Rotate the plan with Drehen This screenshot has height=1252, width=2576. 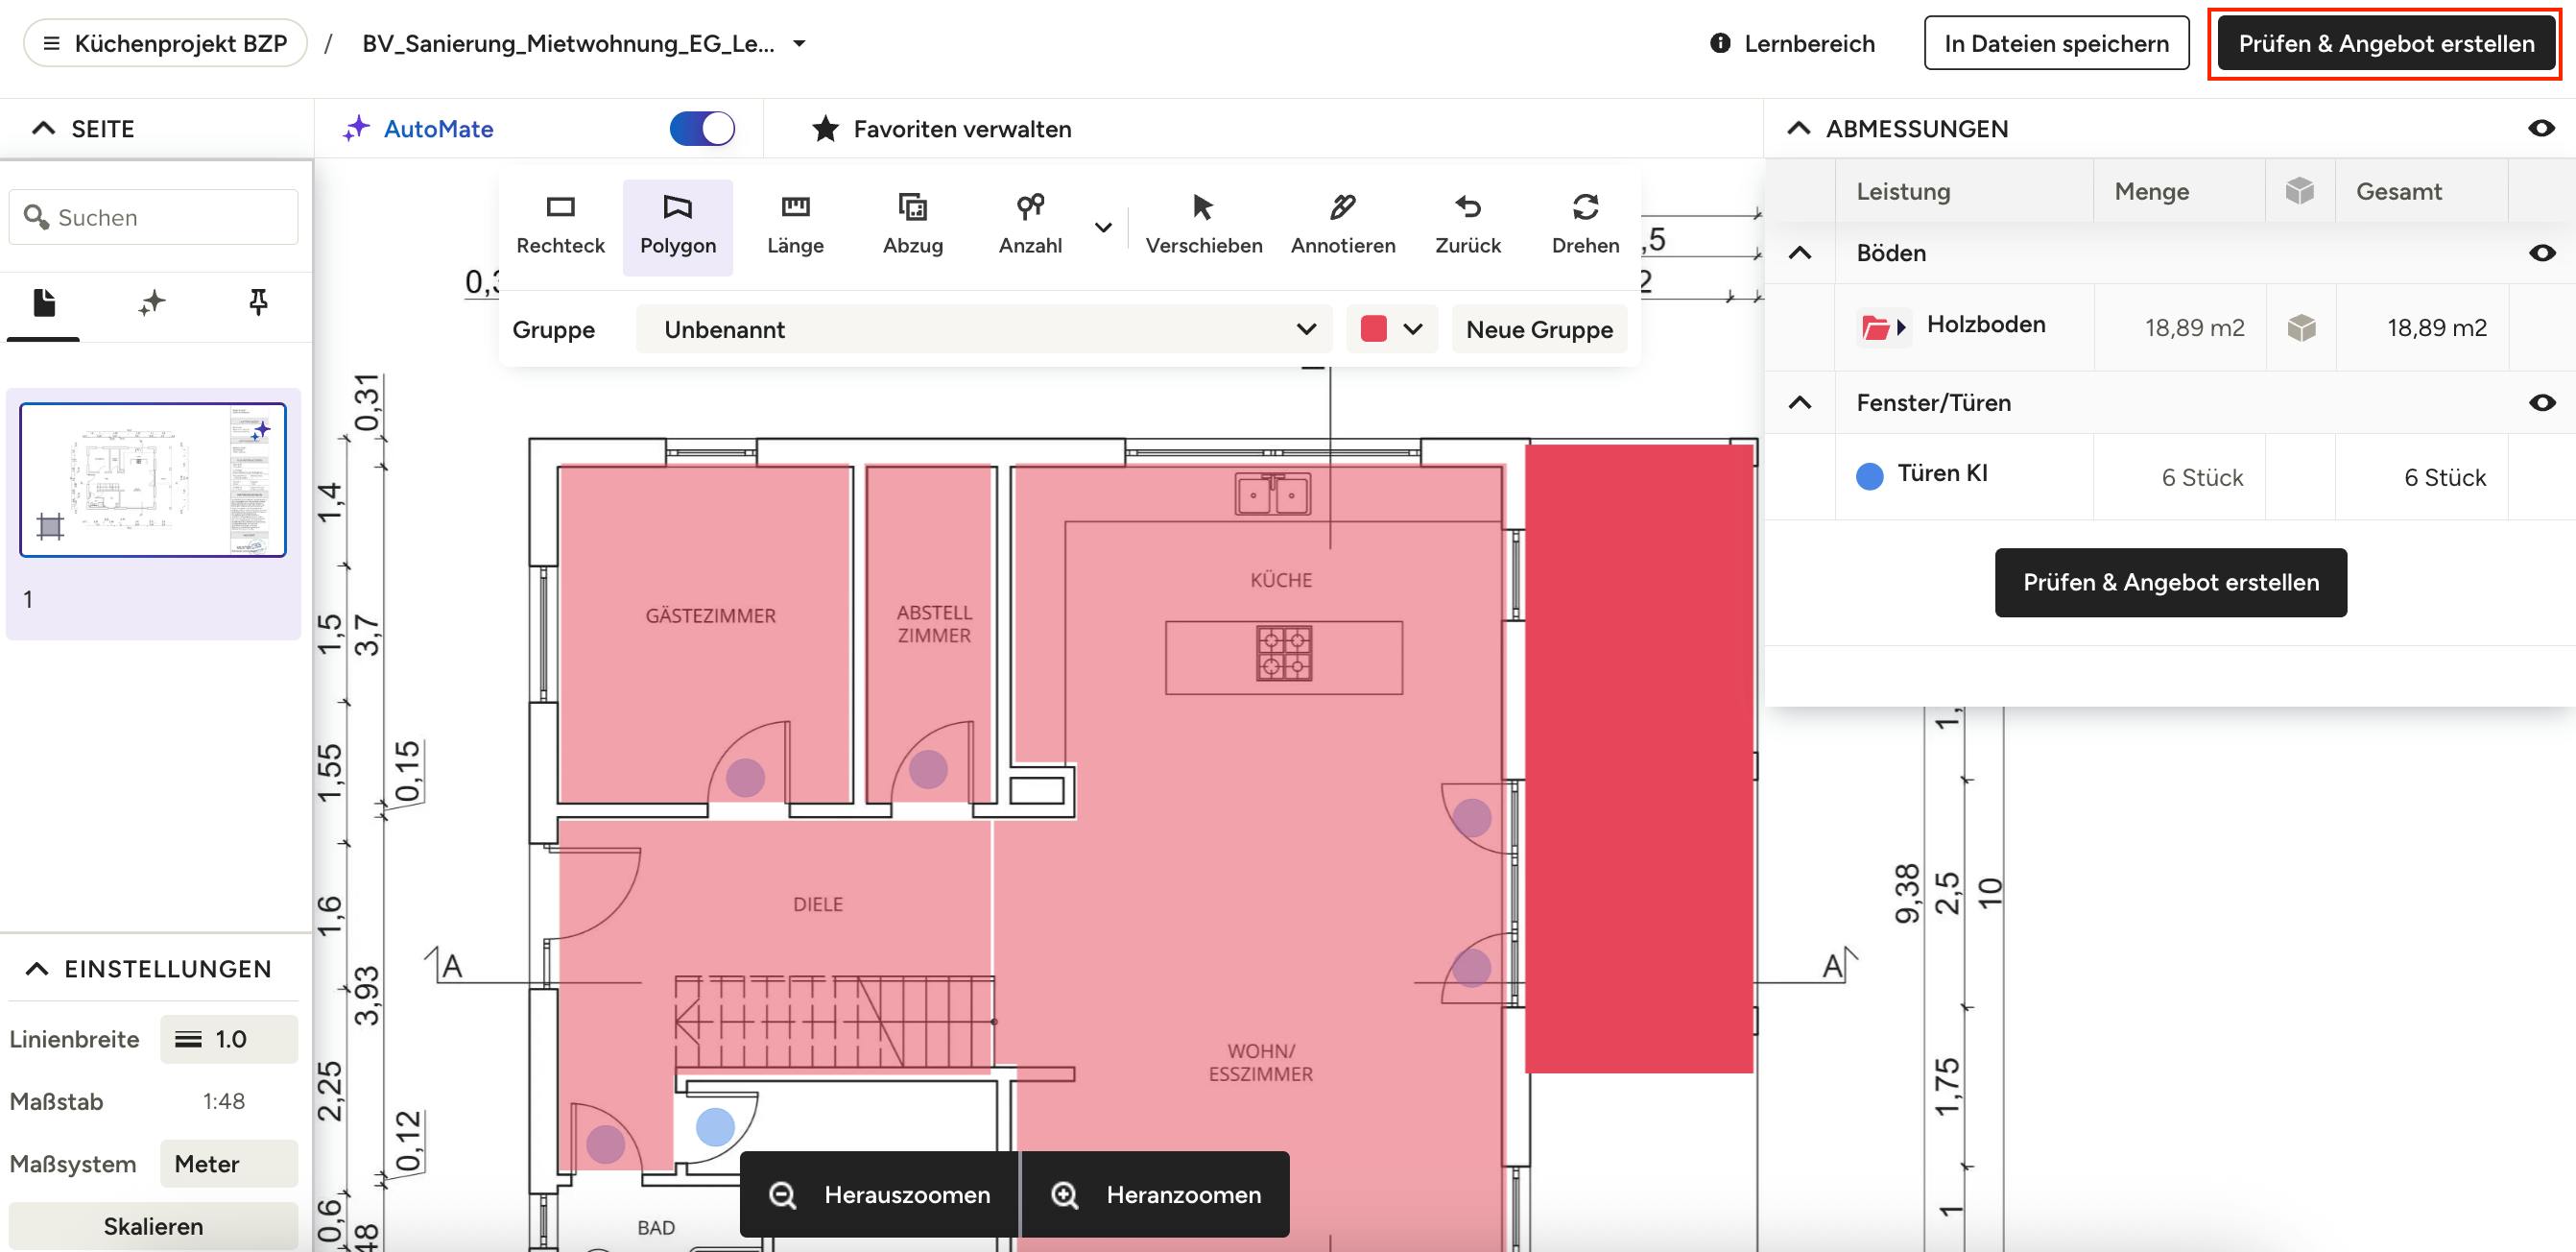click(x=1585, y=226)
